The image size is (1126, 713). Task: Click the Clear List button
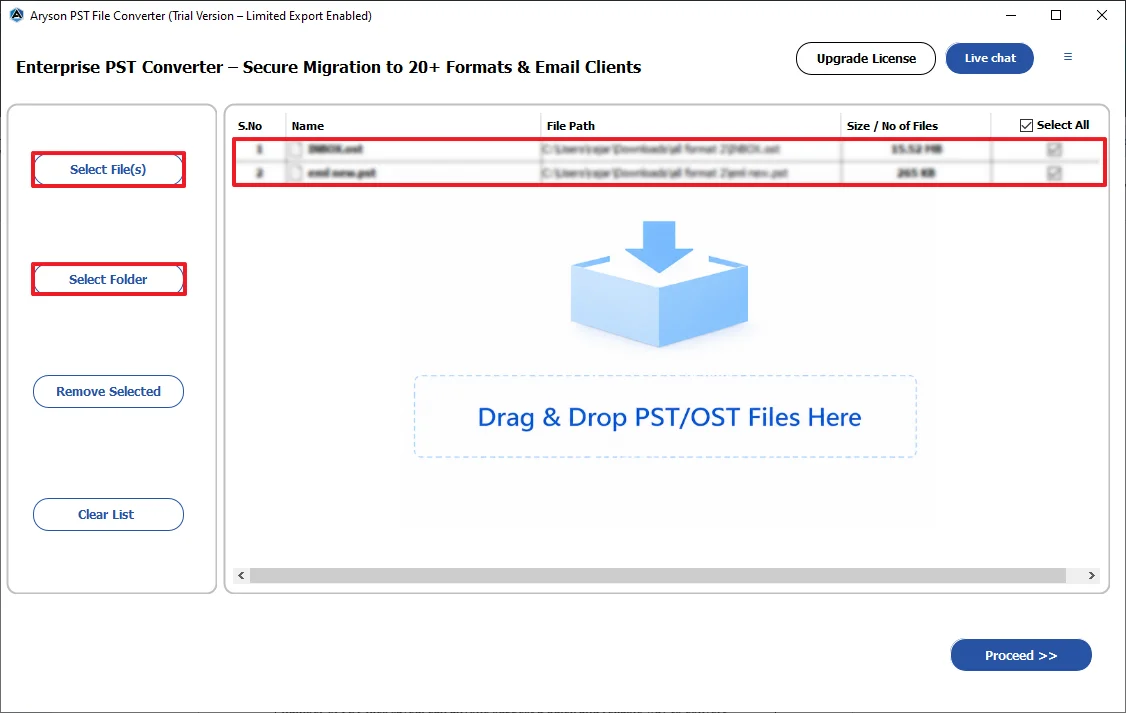(108, 514)
